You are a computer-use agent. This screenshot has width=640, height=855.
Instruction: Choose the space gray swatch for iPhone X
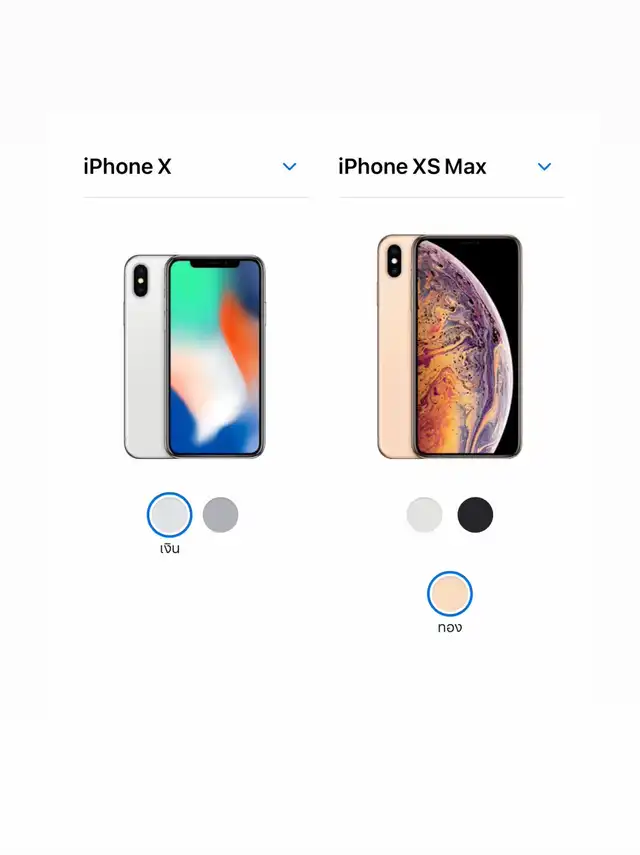[220, 515]
